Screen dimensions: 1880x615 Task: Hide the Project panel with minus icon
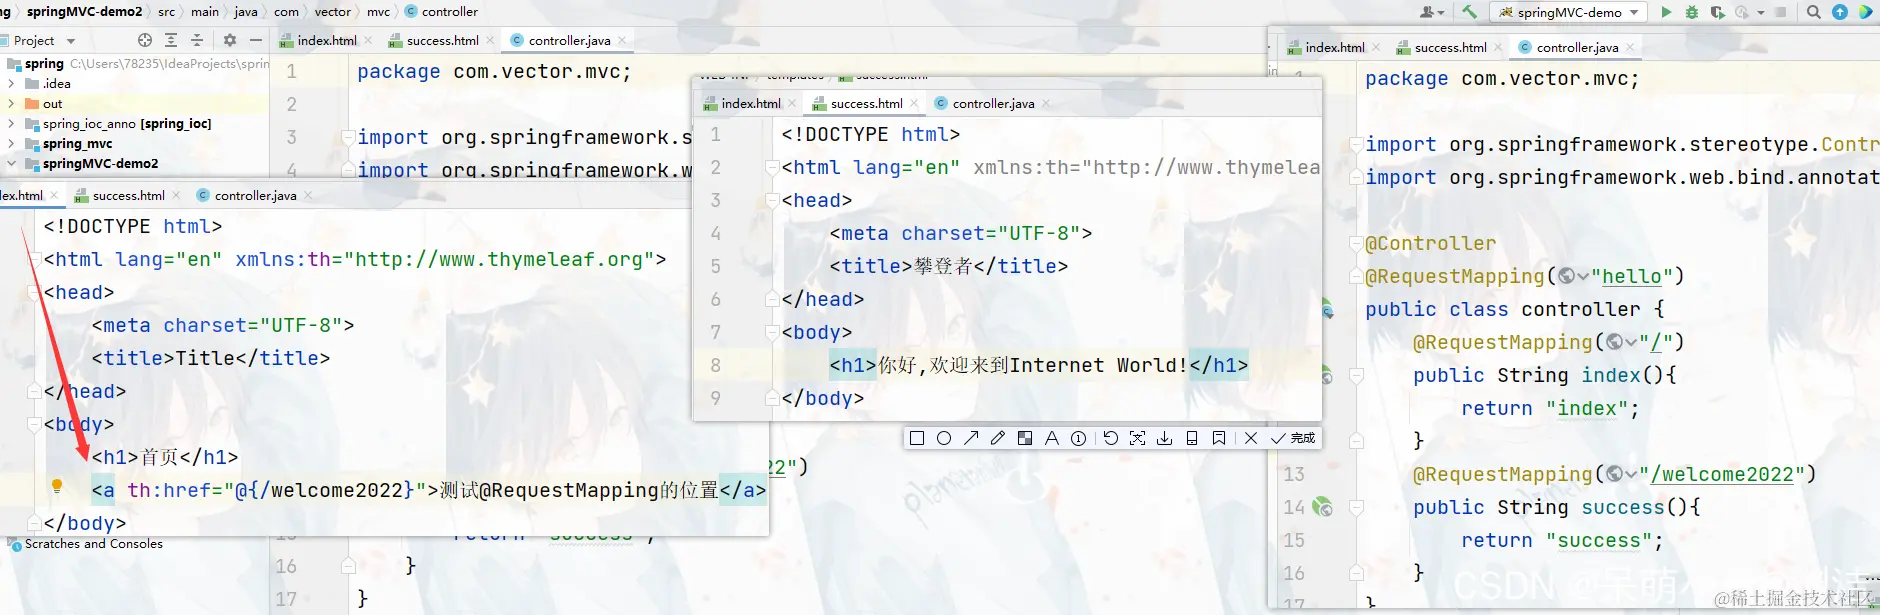click(x=256, y=40)
